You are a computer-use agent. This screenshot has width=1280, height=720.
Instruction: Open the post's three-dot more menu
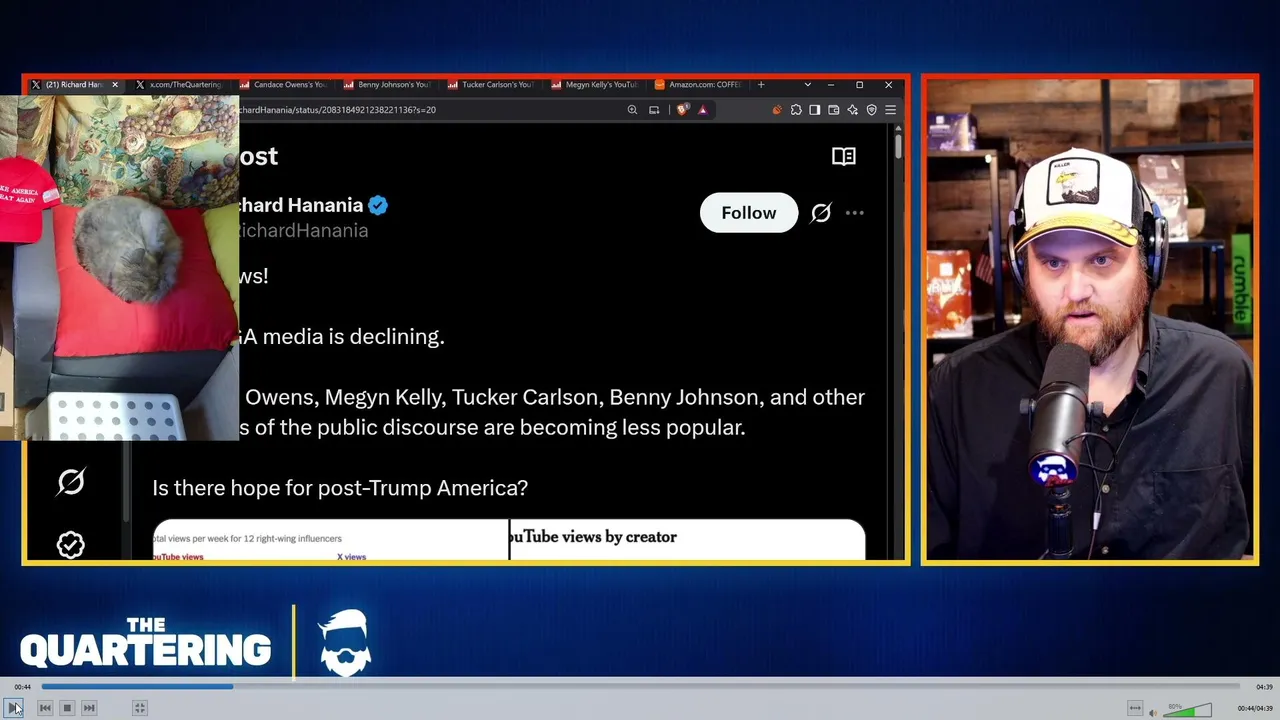tap(855, 213)
